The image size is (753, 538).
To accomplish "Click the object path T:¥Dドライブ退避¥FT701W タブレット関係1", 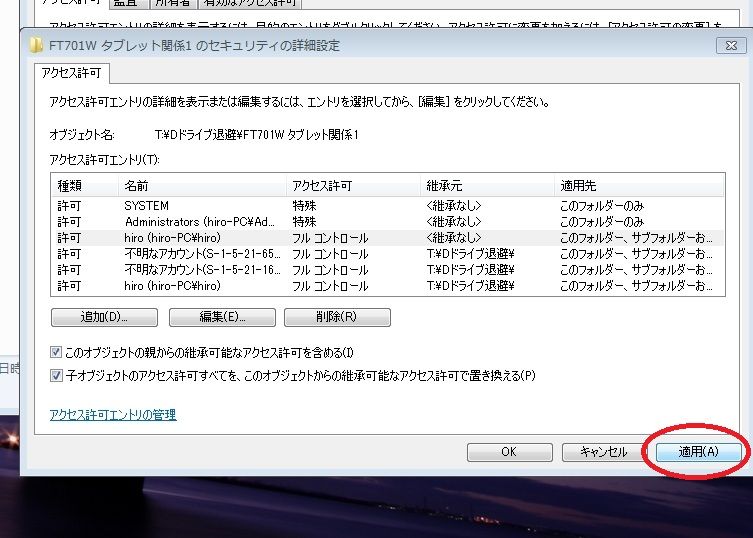I will pyautogui.click(x=257, y=134).
